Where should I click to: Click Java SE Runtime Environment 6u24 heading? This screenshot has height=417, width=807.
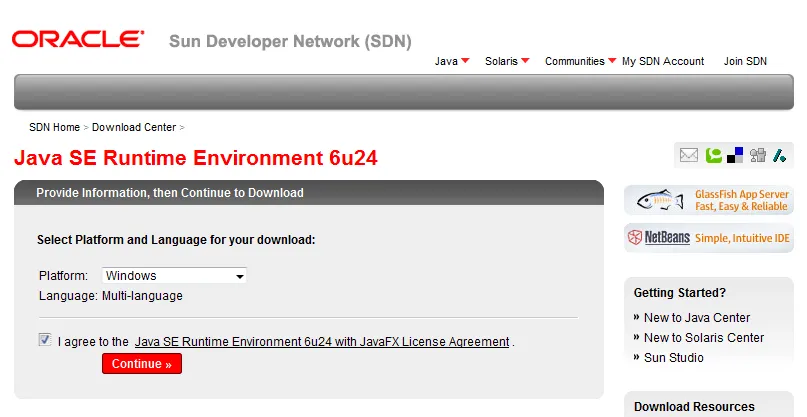point(196,158)
